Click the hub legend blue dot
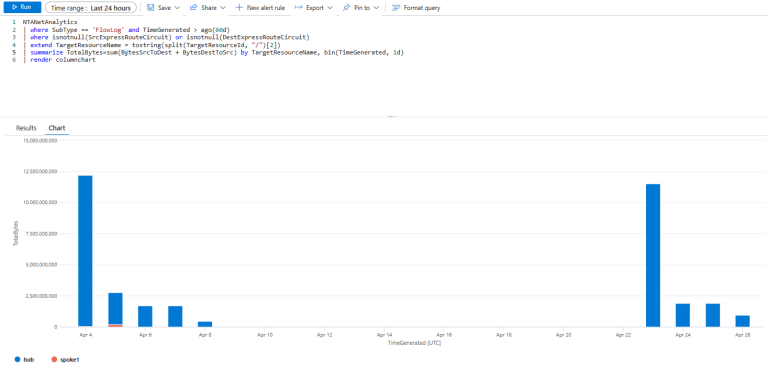This screenshot has width=768, height=369. click(17, 360)
